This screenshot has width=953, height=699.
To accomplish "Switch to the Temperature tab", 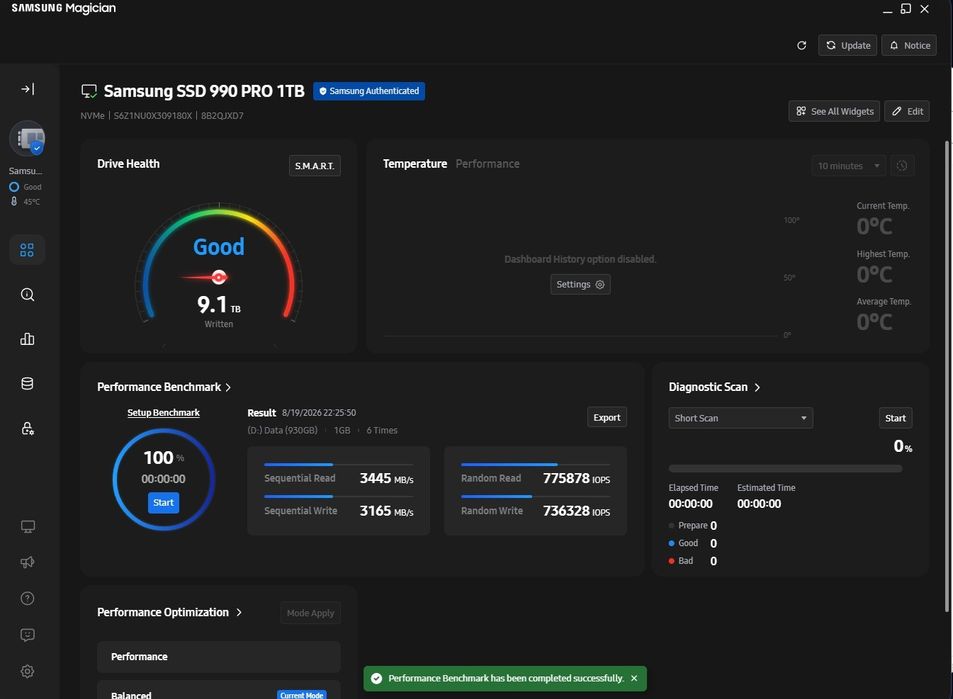I will point(415,164).
